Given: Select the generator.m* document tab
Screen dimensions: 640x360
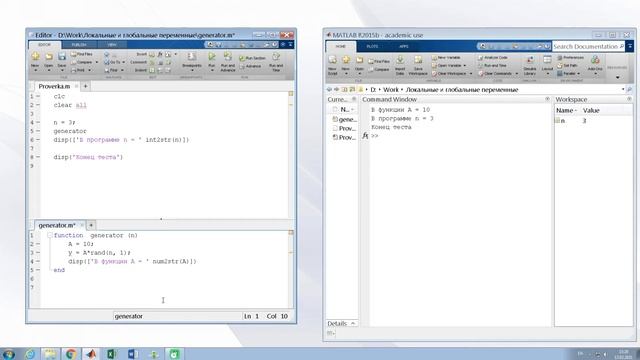Looking at the screenshot, I should coord(57,225).
